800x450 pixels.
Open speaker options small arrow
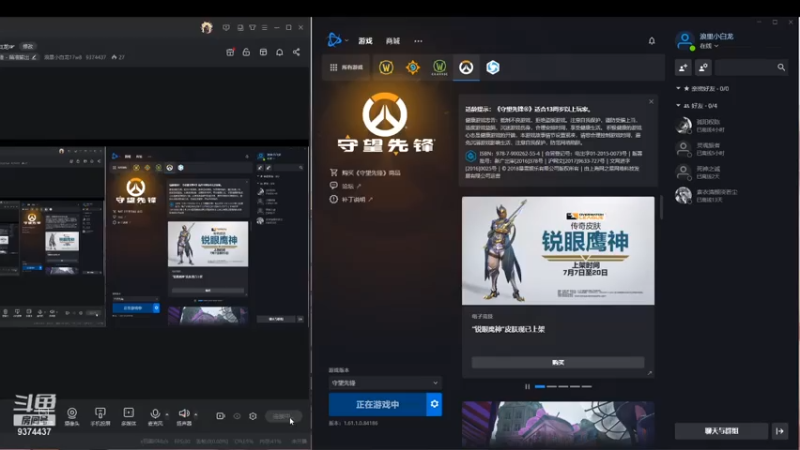[x=196, y=414]
